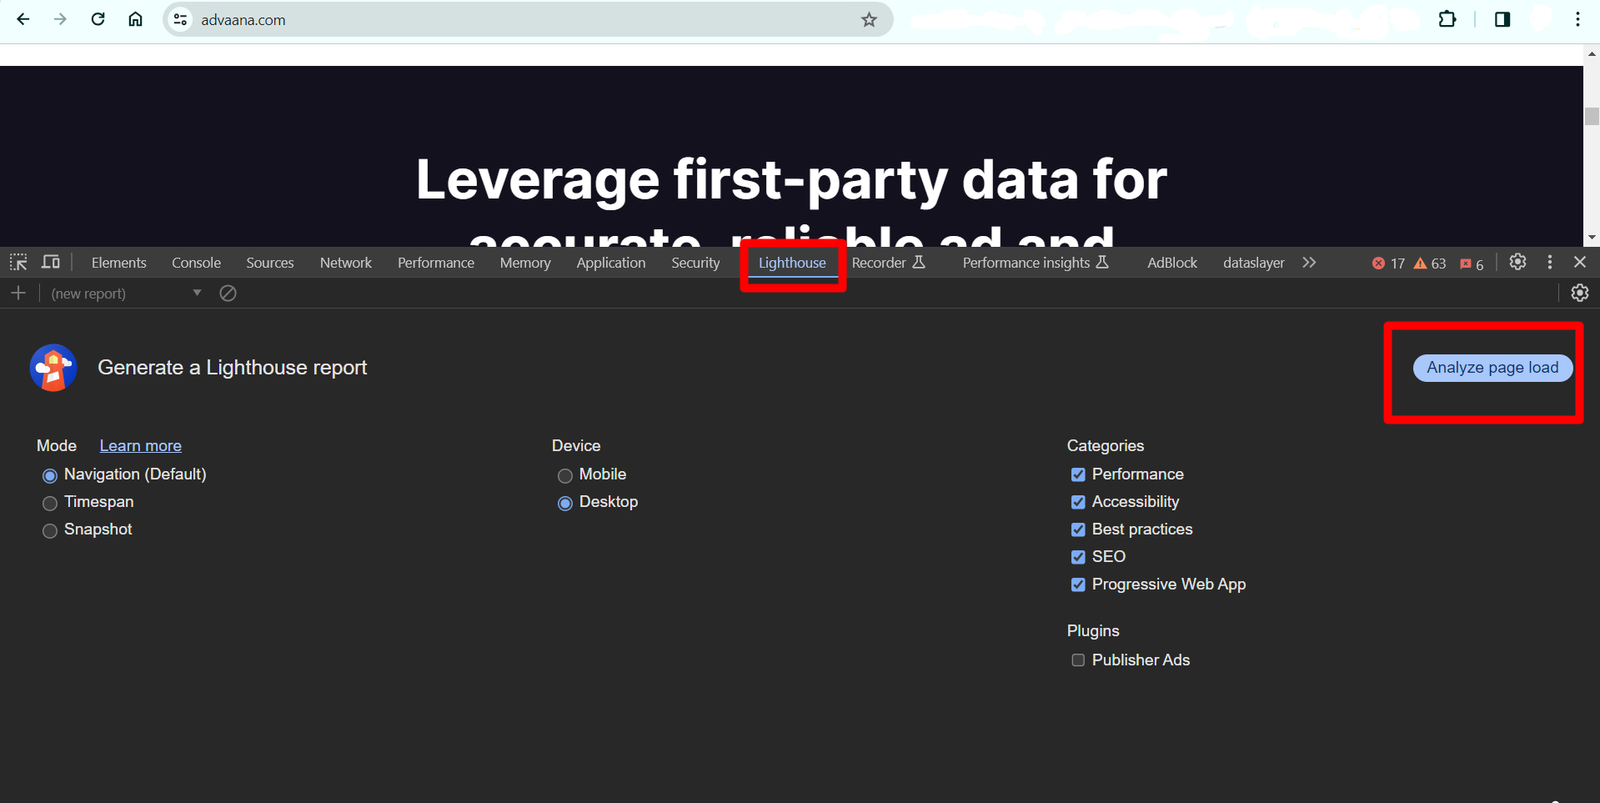1600x803 pixels.
Task: Click the 'Leverage first-party data for' headline
Action: 791,180
